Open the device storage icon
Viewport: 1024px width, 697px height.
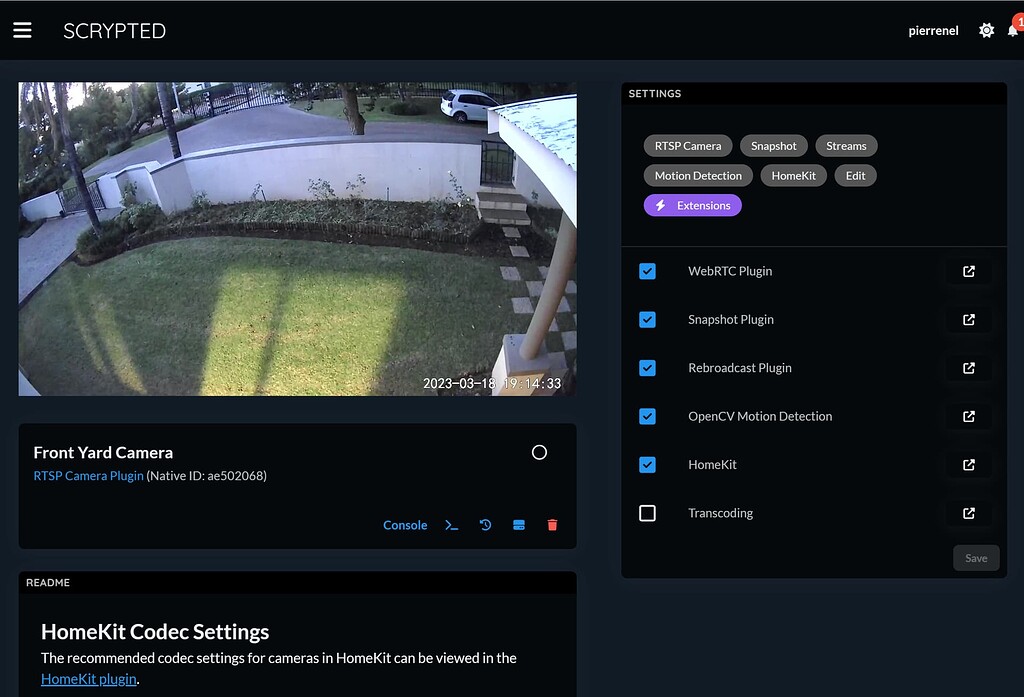[x=519, y=524]
